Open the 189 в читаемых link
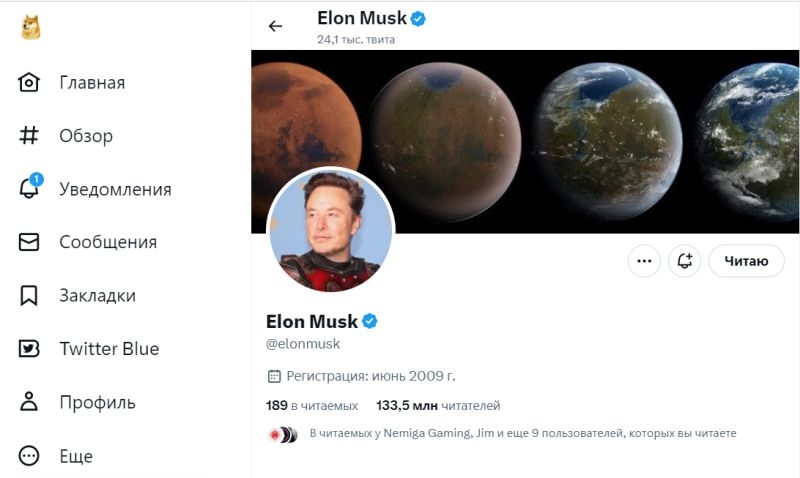The width and height of the screenshot is (800, 478). click(311, 406)
